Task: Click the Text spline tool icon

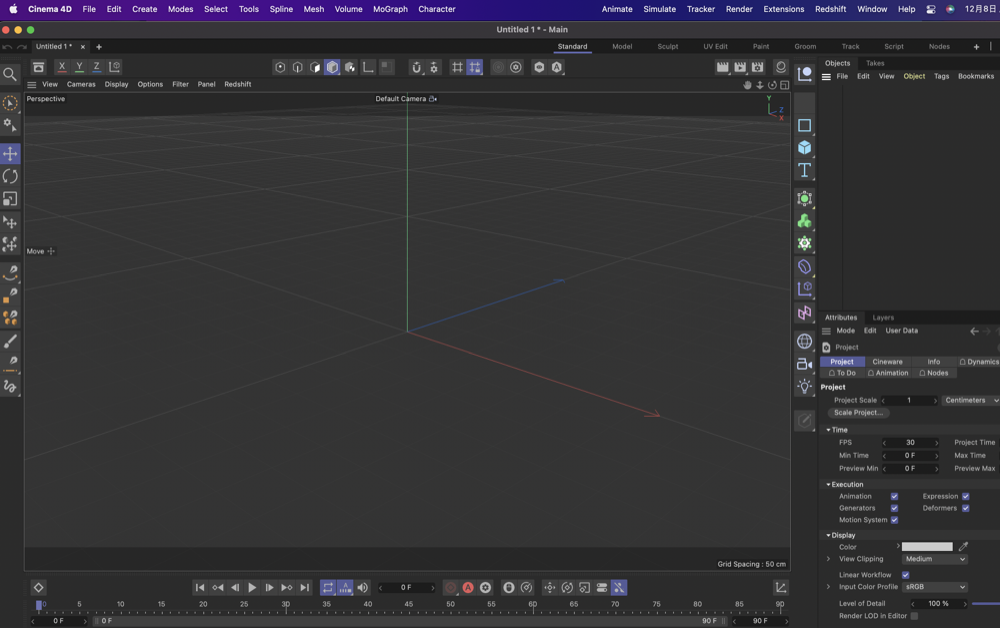Action: [x=804, y=170]
